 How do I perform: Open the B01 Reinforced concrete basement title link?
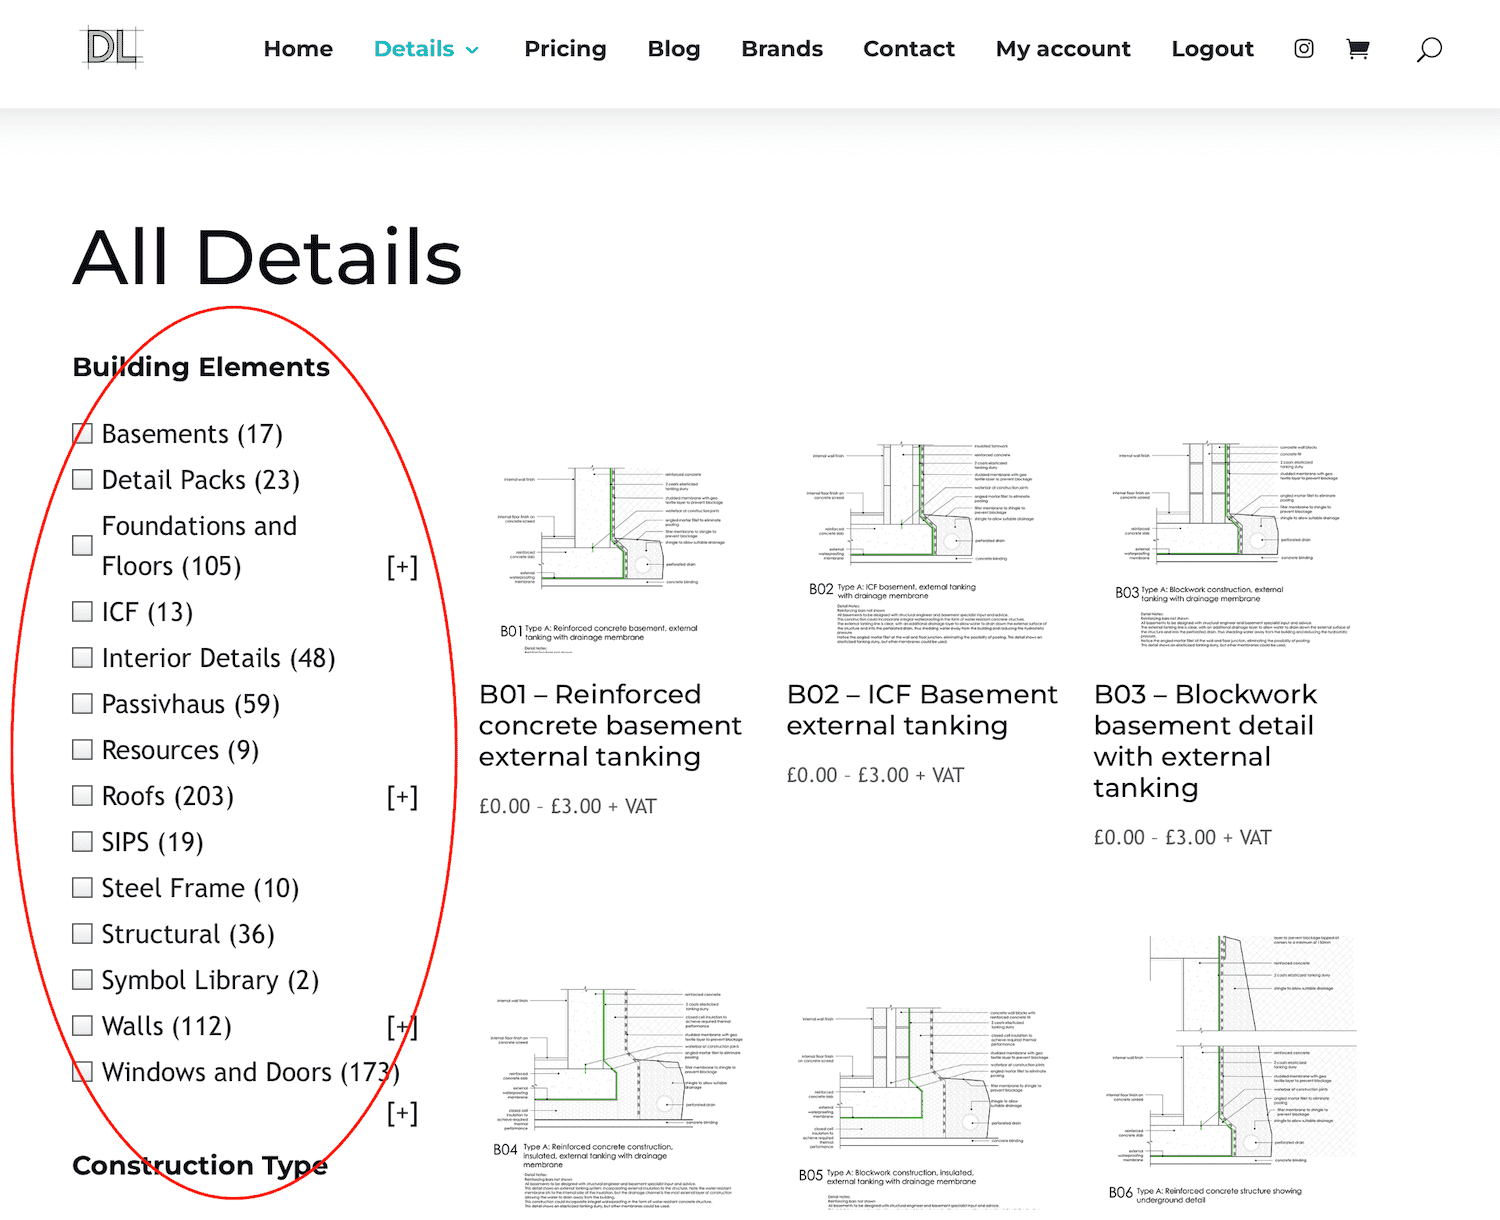click(x=610, y=725)
